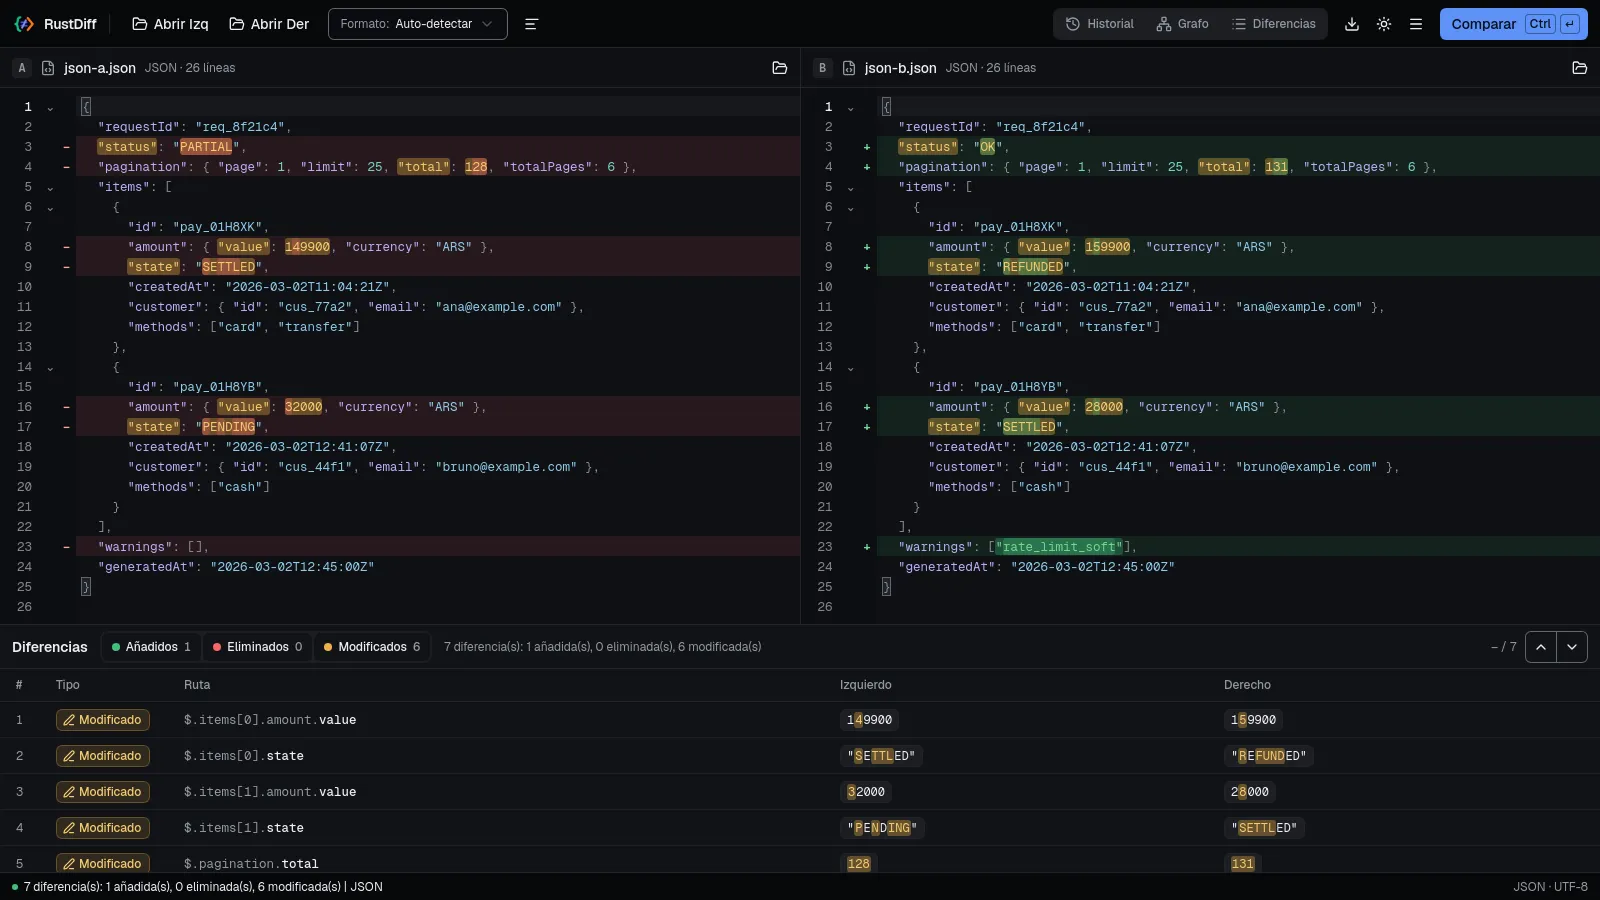This screenshot has height=900, width=1600.
Task: Toggle the light/dark theme sun icon
Action: click(x=1384, y=24)
